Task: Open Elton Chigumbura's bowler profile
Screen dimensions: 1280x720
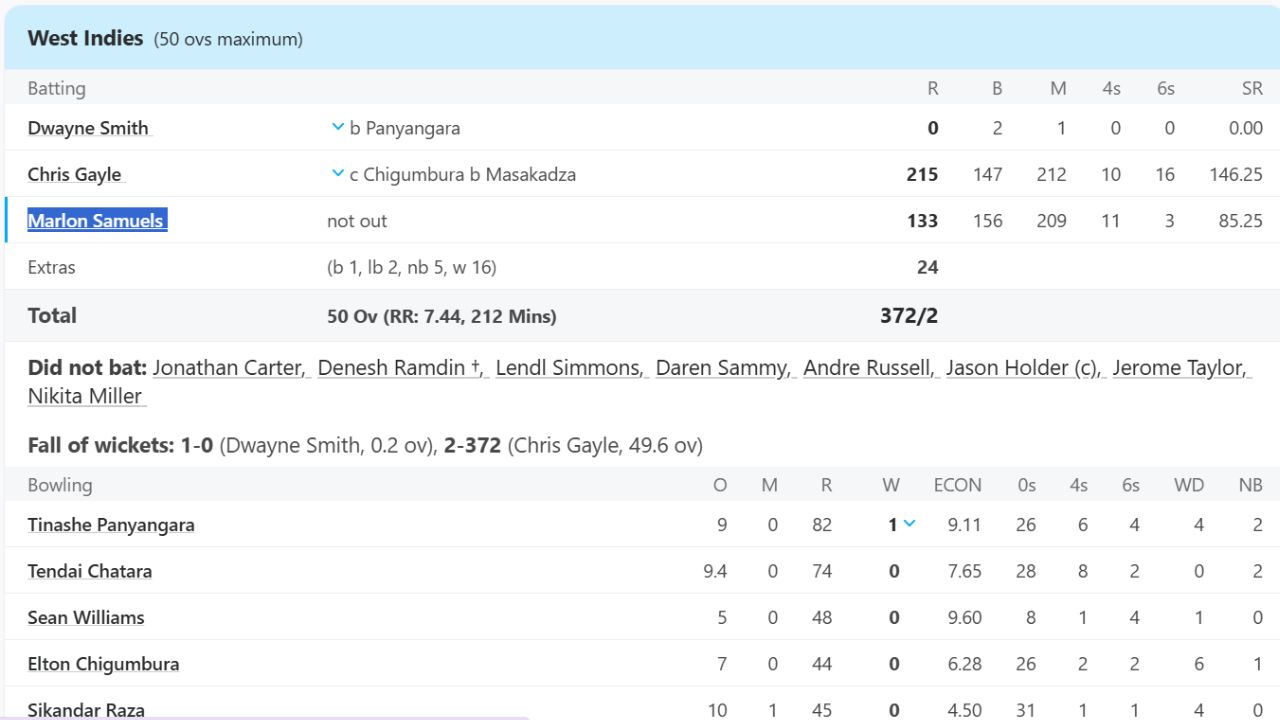Action: (102, 663)
